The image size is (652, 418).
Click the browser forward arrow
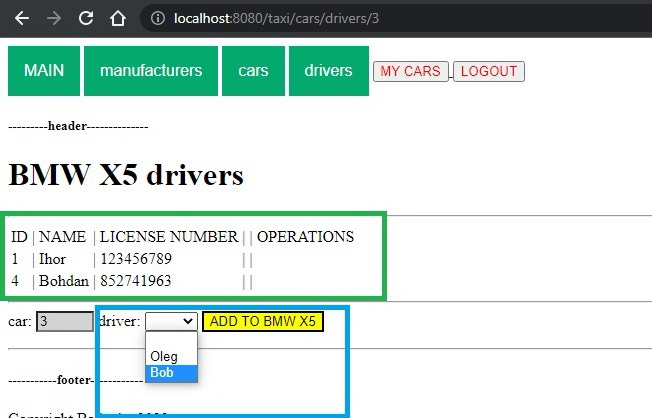coord(54,18)
